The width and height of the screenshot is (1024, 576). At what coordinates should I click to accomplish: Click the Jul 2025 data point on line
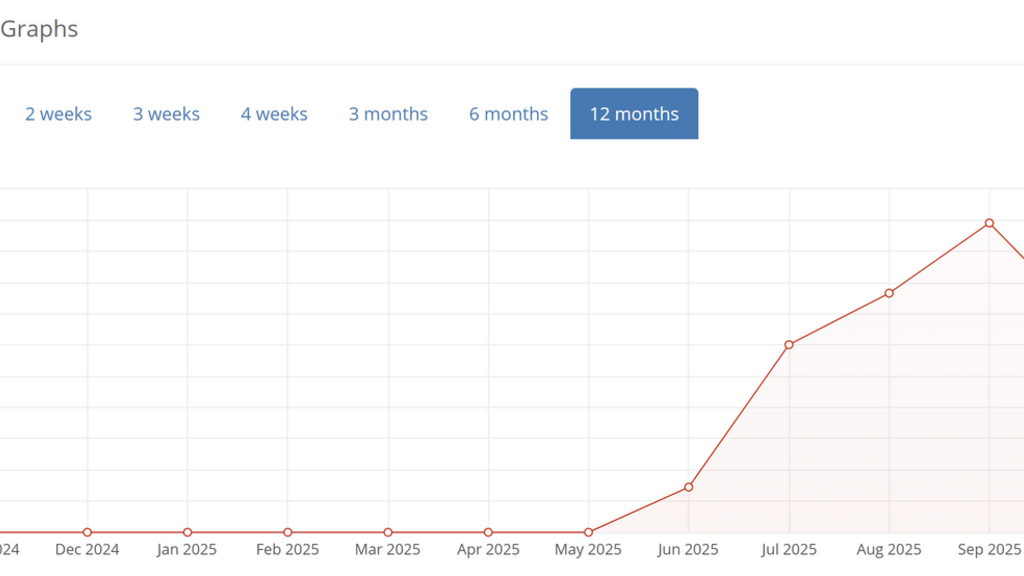[x=789, y=345]
